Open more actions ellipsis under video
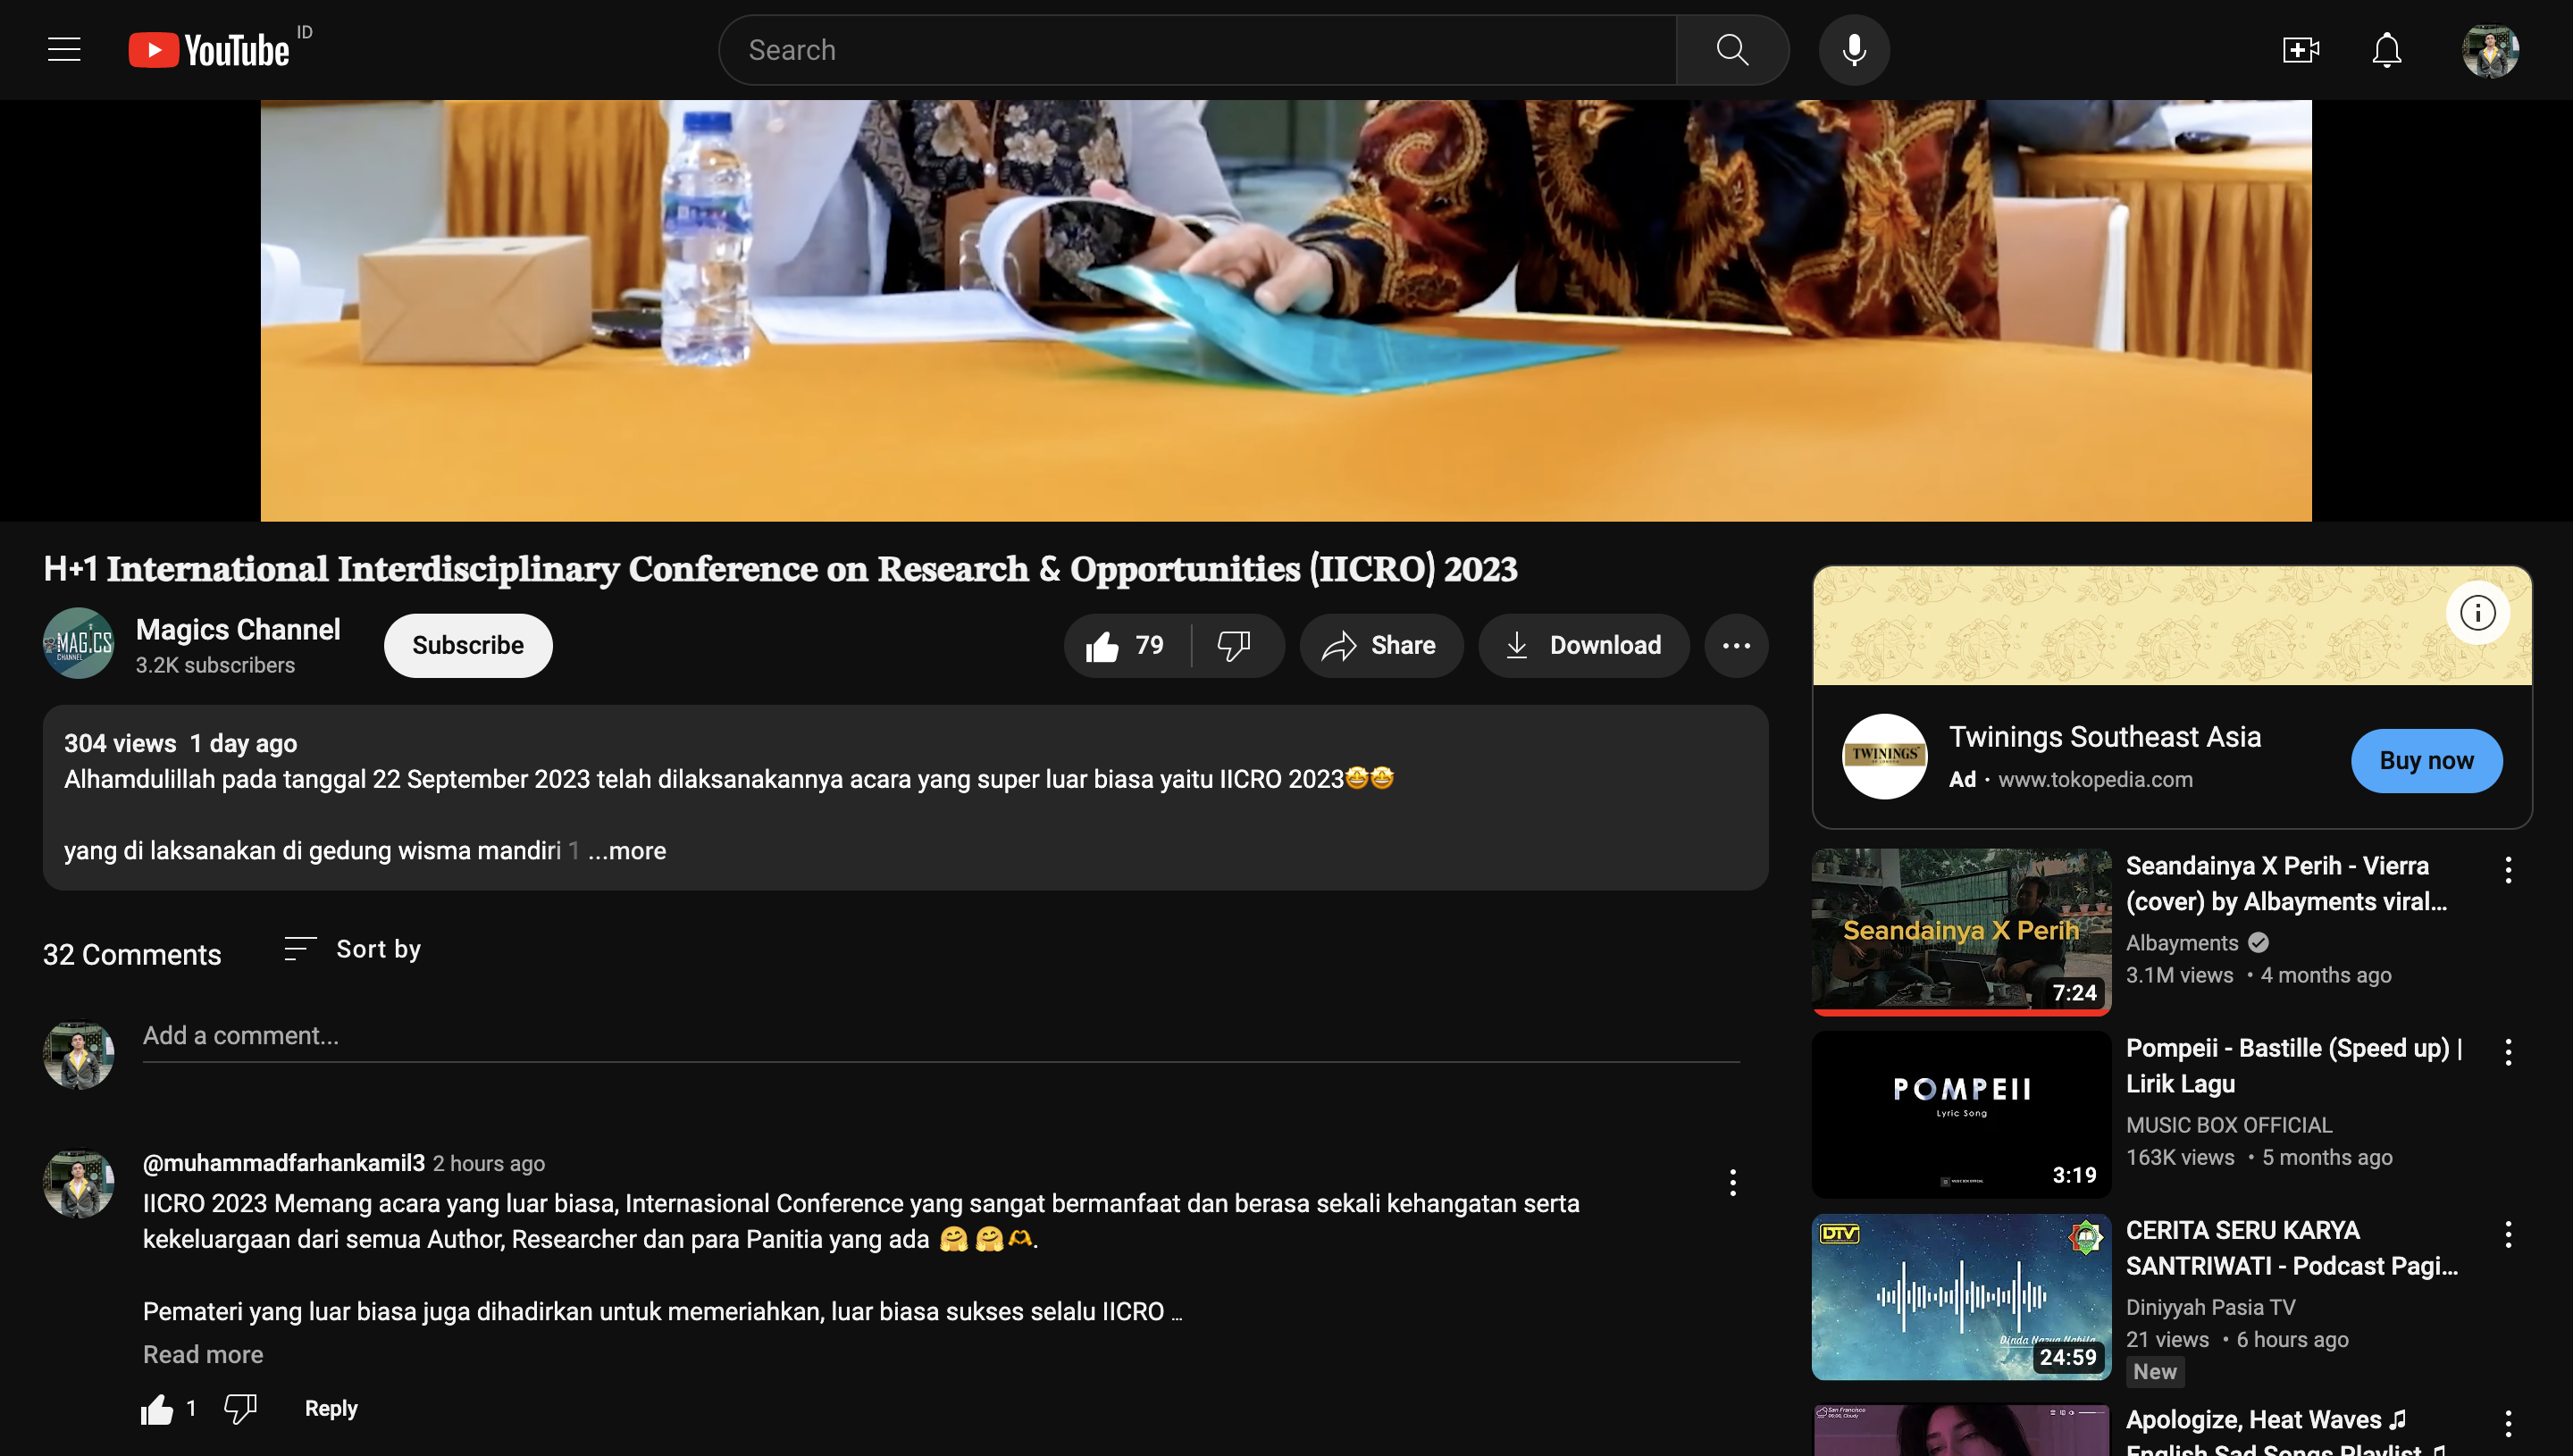Image resolution: width=2573 pixels, height=1456 pixels. click(x=1736, y=645)
